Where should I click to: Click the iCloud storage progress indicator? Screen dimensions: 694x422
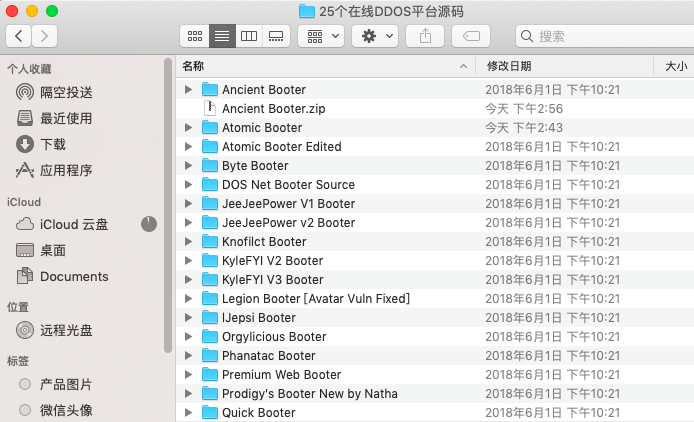149,224
